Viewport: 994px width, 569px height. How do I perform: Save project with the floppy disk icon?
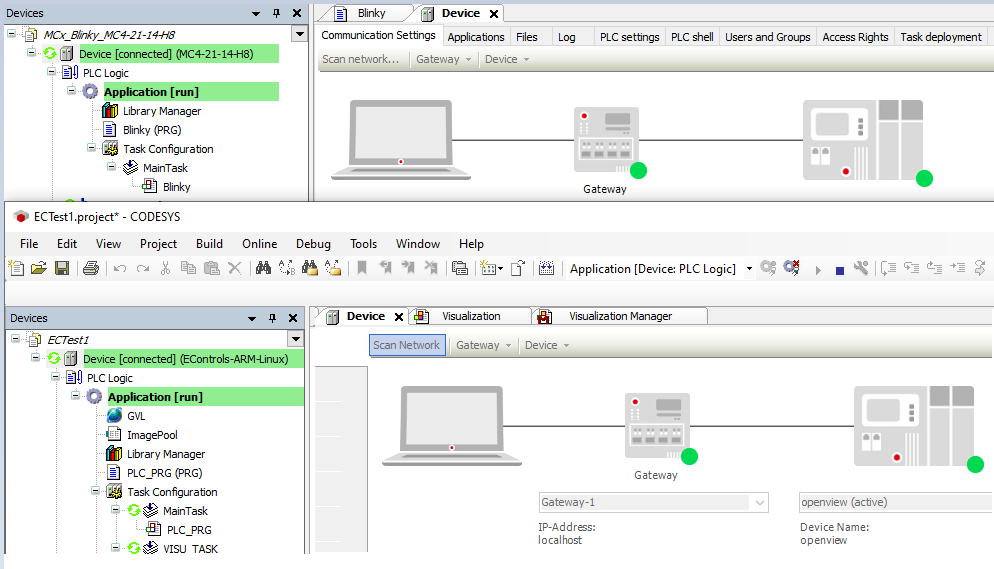coord(61,268)
